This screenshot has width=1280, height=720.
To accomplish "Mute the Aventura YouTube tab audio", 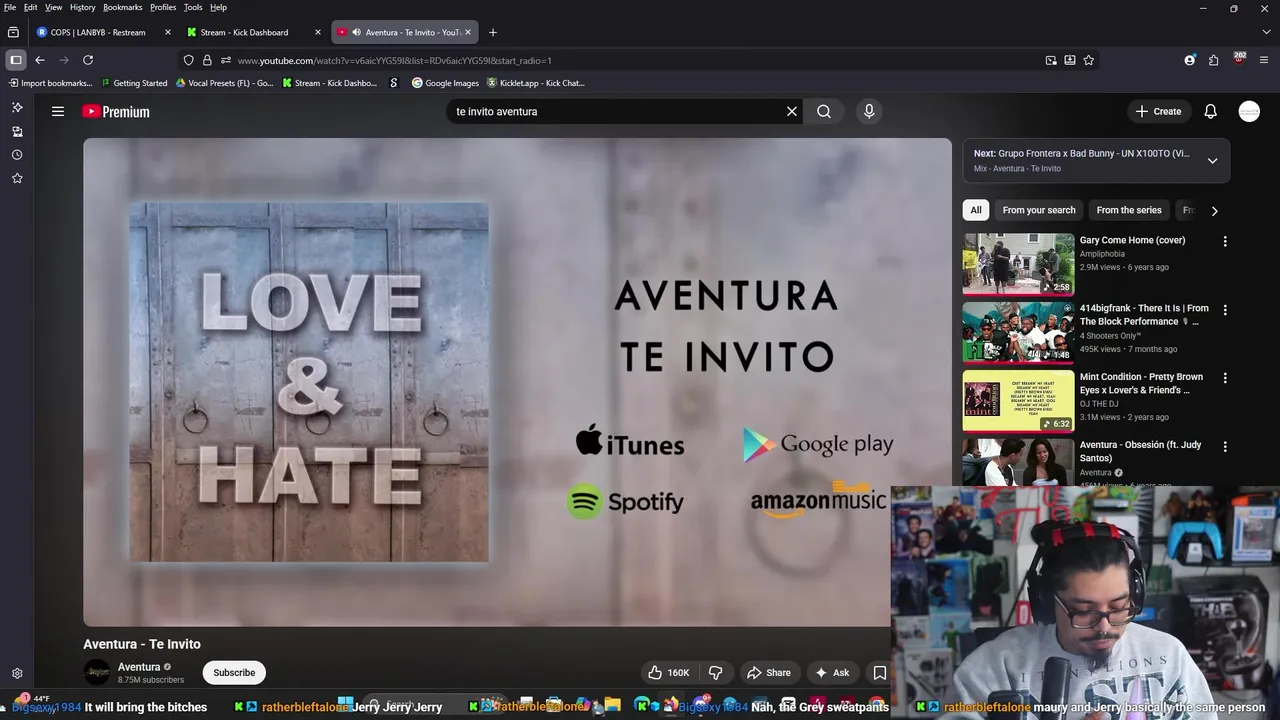I will [x=357, y=32].
